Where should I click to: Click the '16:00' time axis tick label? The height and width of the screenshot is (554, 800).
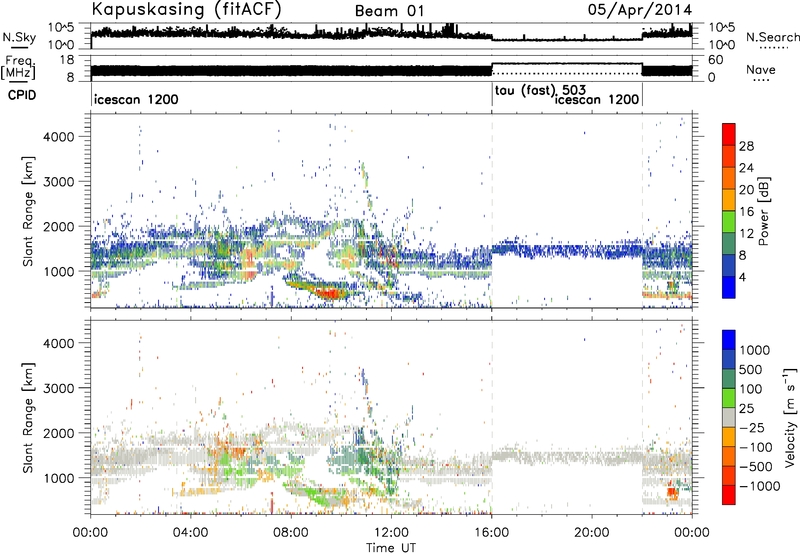[491, 533]
